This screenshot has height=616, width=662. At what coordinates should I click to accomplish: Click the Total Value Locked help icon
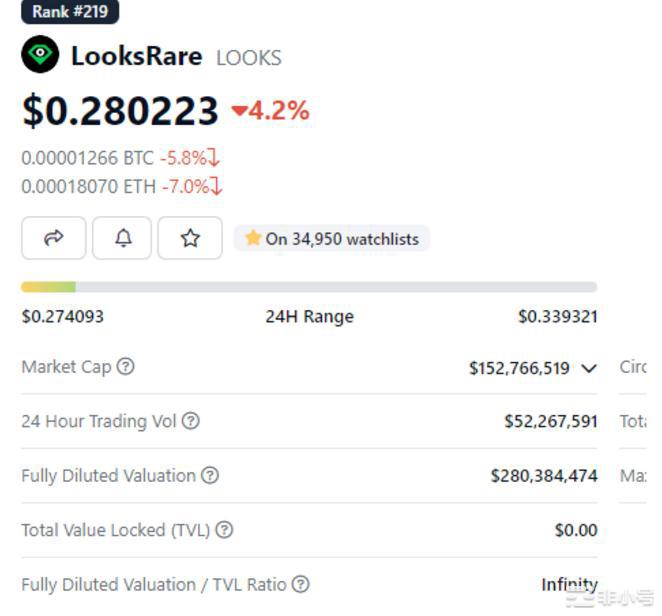point(224,530)
